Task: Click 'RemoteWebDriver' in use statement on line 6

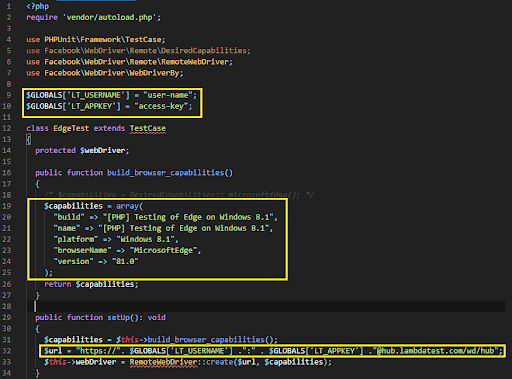Action: click(195, 62)
